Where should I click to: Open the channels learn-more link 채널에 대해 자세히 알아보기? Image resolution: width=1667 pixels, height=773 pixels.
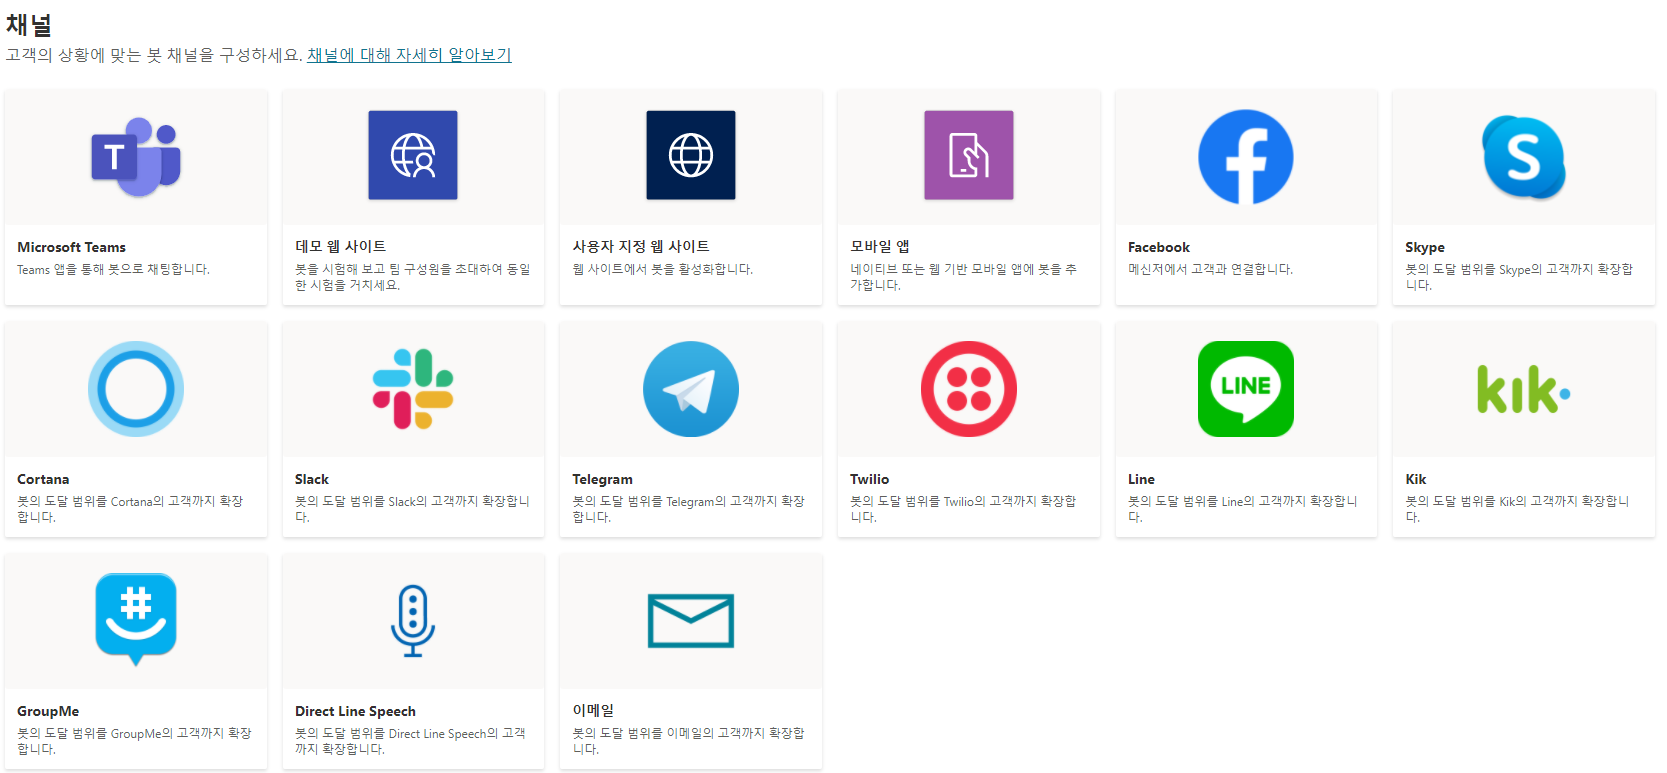pos(409,55)
